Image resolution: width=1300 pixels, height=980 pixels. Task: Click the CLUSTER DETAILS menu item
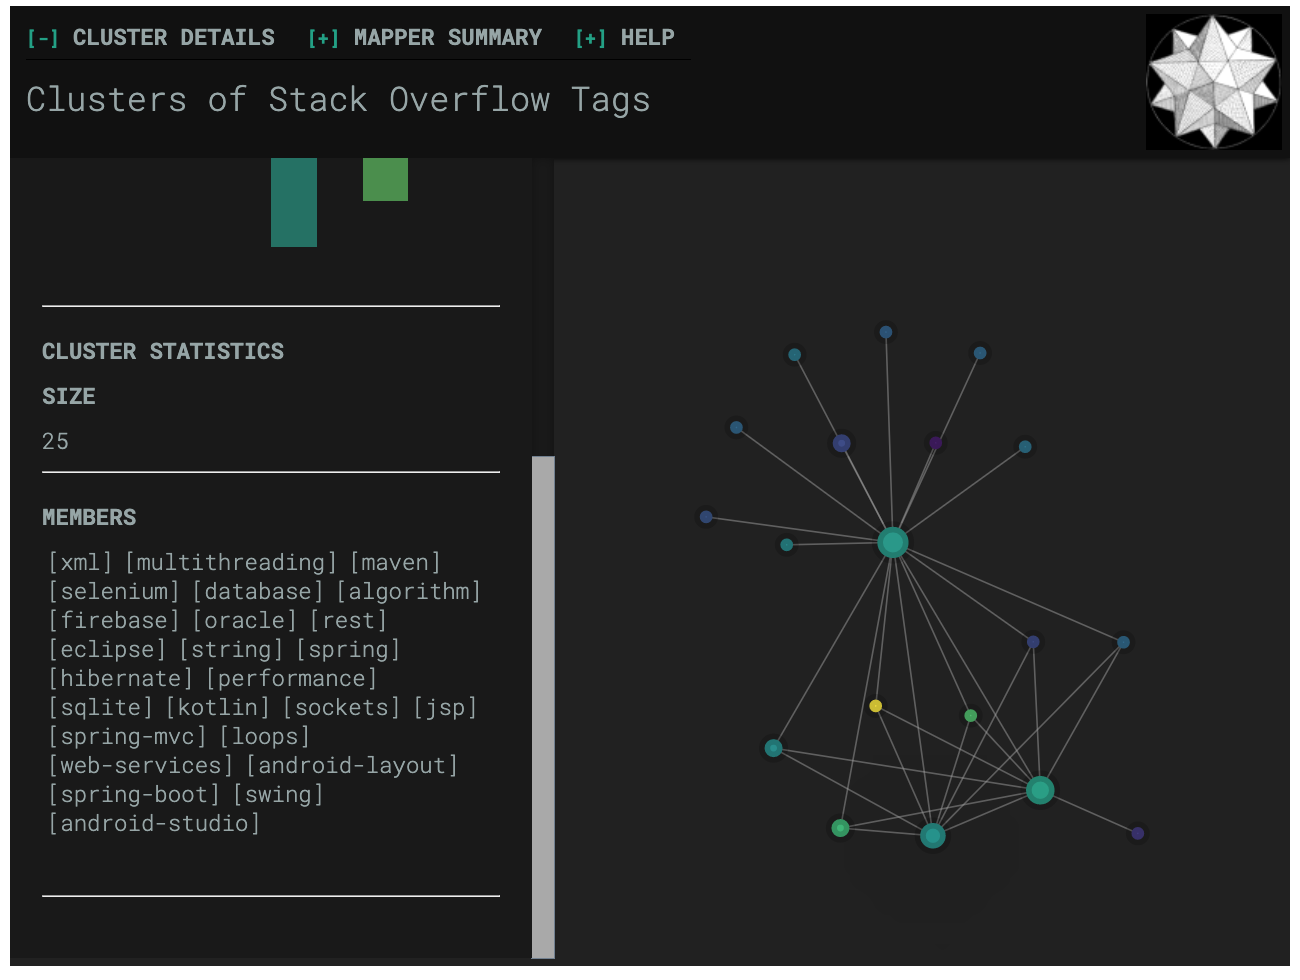coord(174,37)
